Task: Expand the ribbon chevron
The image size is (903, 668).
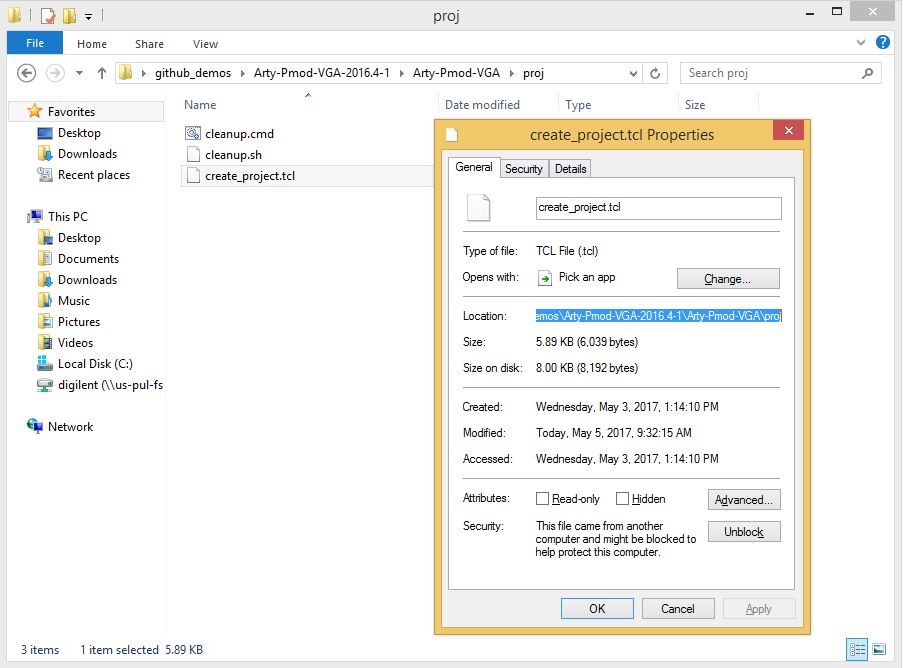Action: (x=861, y=42)
